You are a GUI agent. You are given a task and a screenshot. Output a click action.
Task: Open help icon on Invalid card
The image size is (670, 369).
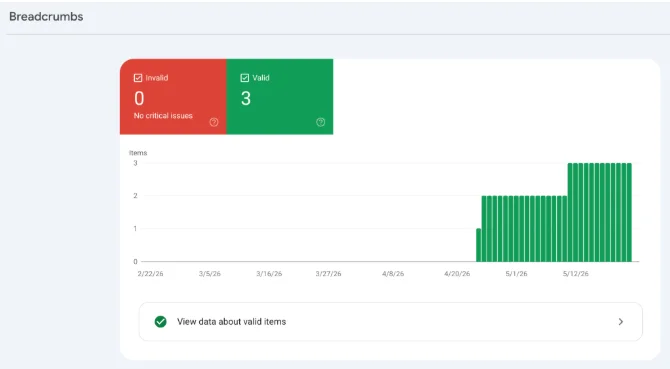pos(214,122)
